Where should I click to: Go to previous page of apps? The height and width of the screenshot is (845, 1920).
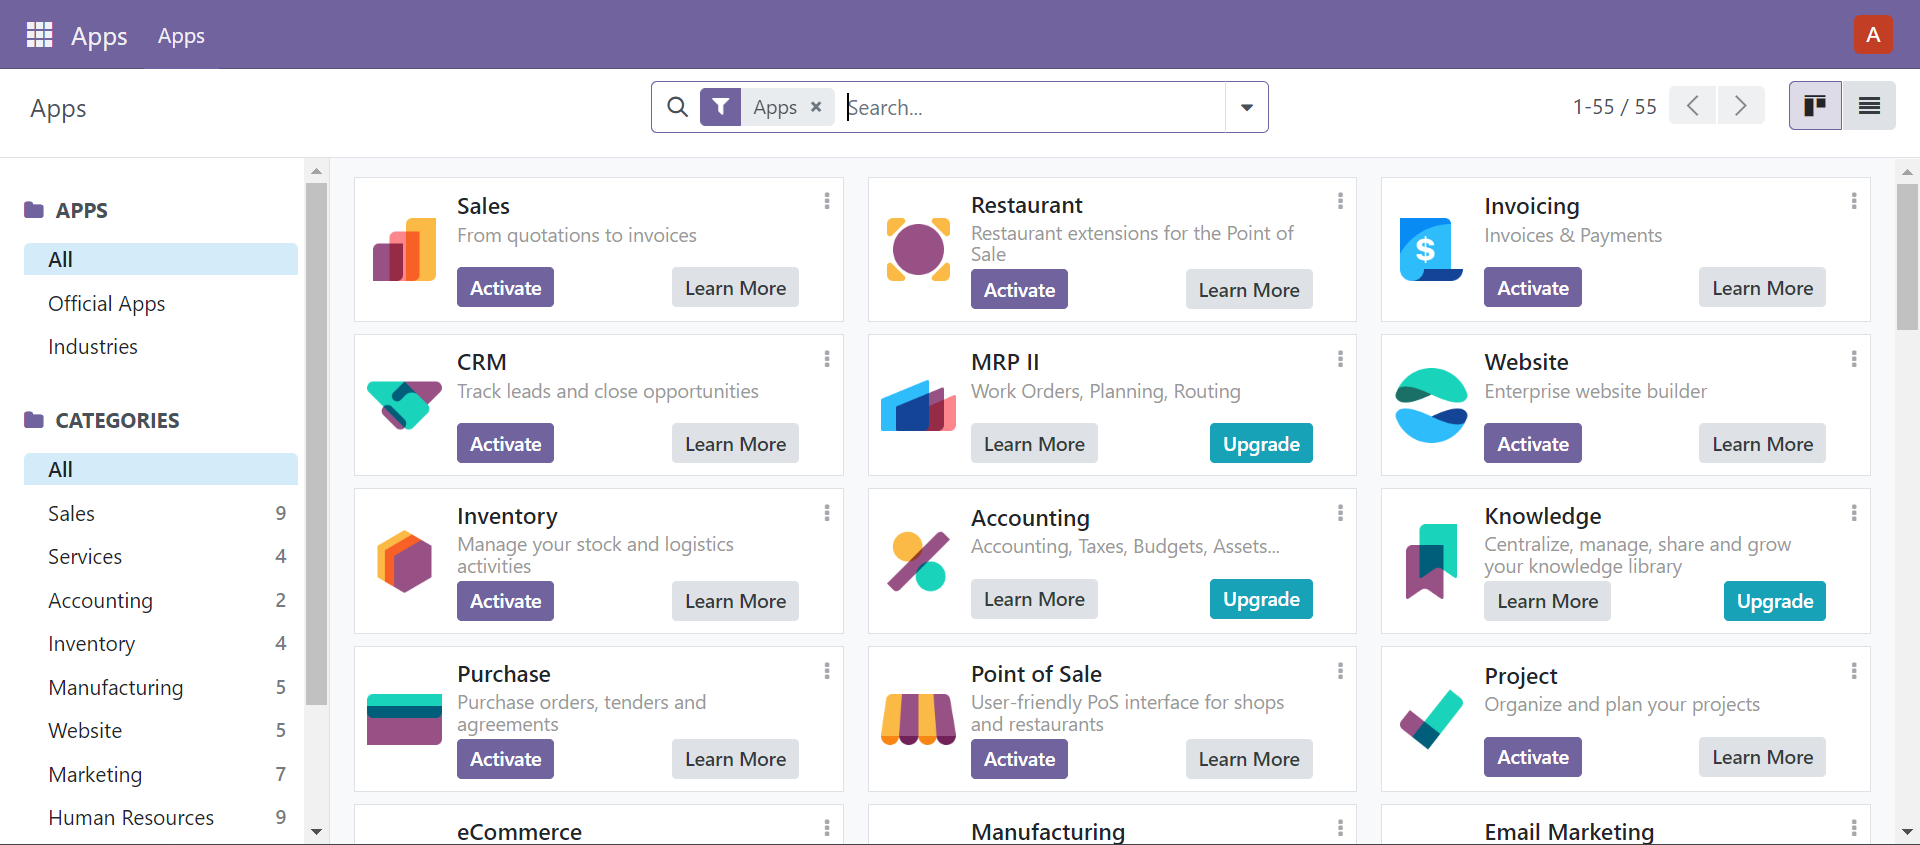click(x=1693, y=105)
